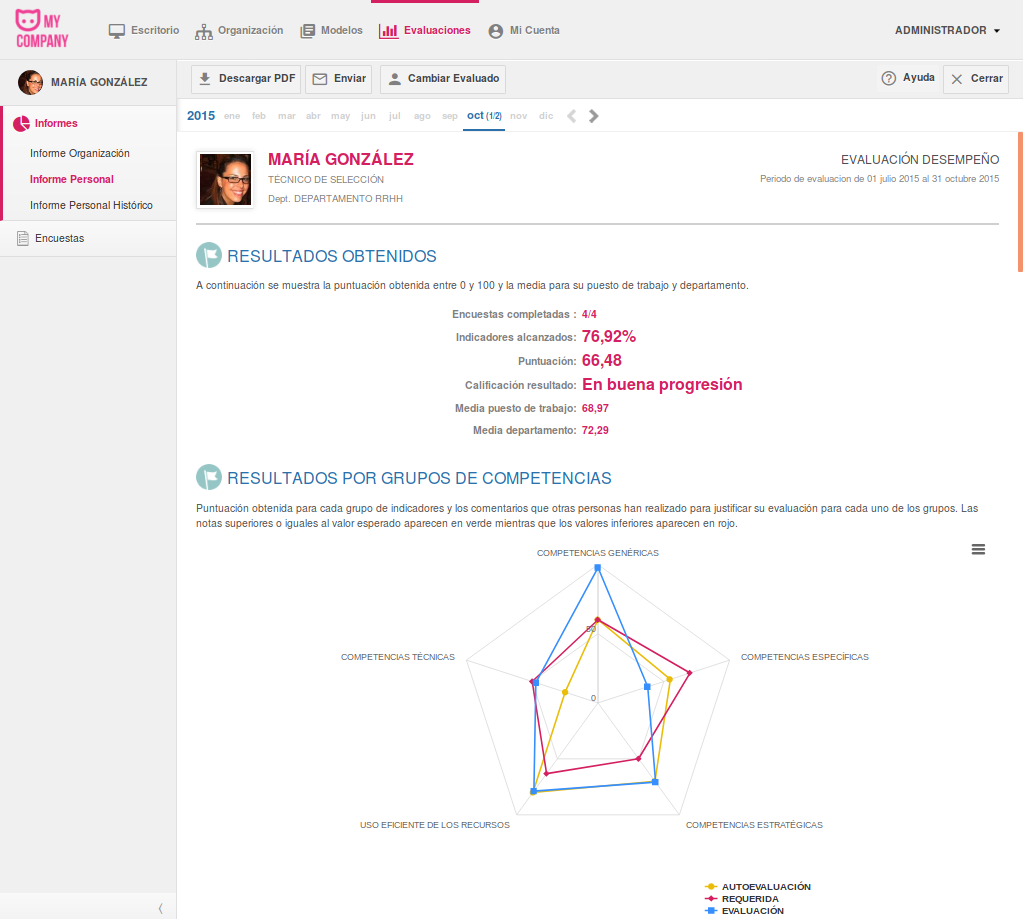1023x919 pixels.
Task: Click the orange scrollbar on right edge
Action: pos(1020,202)
